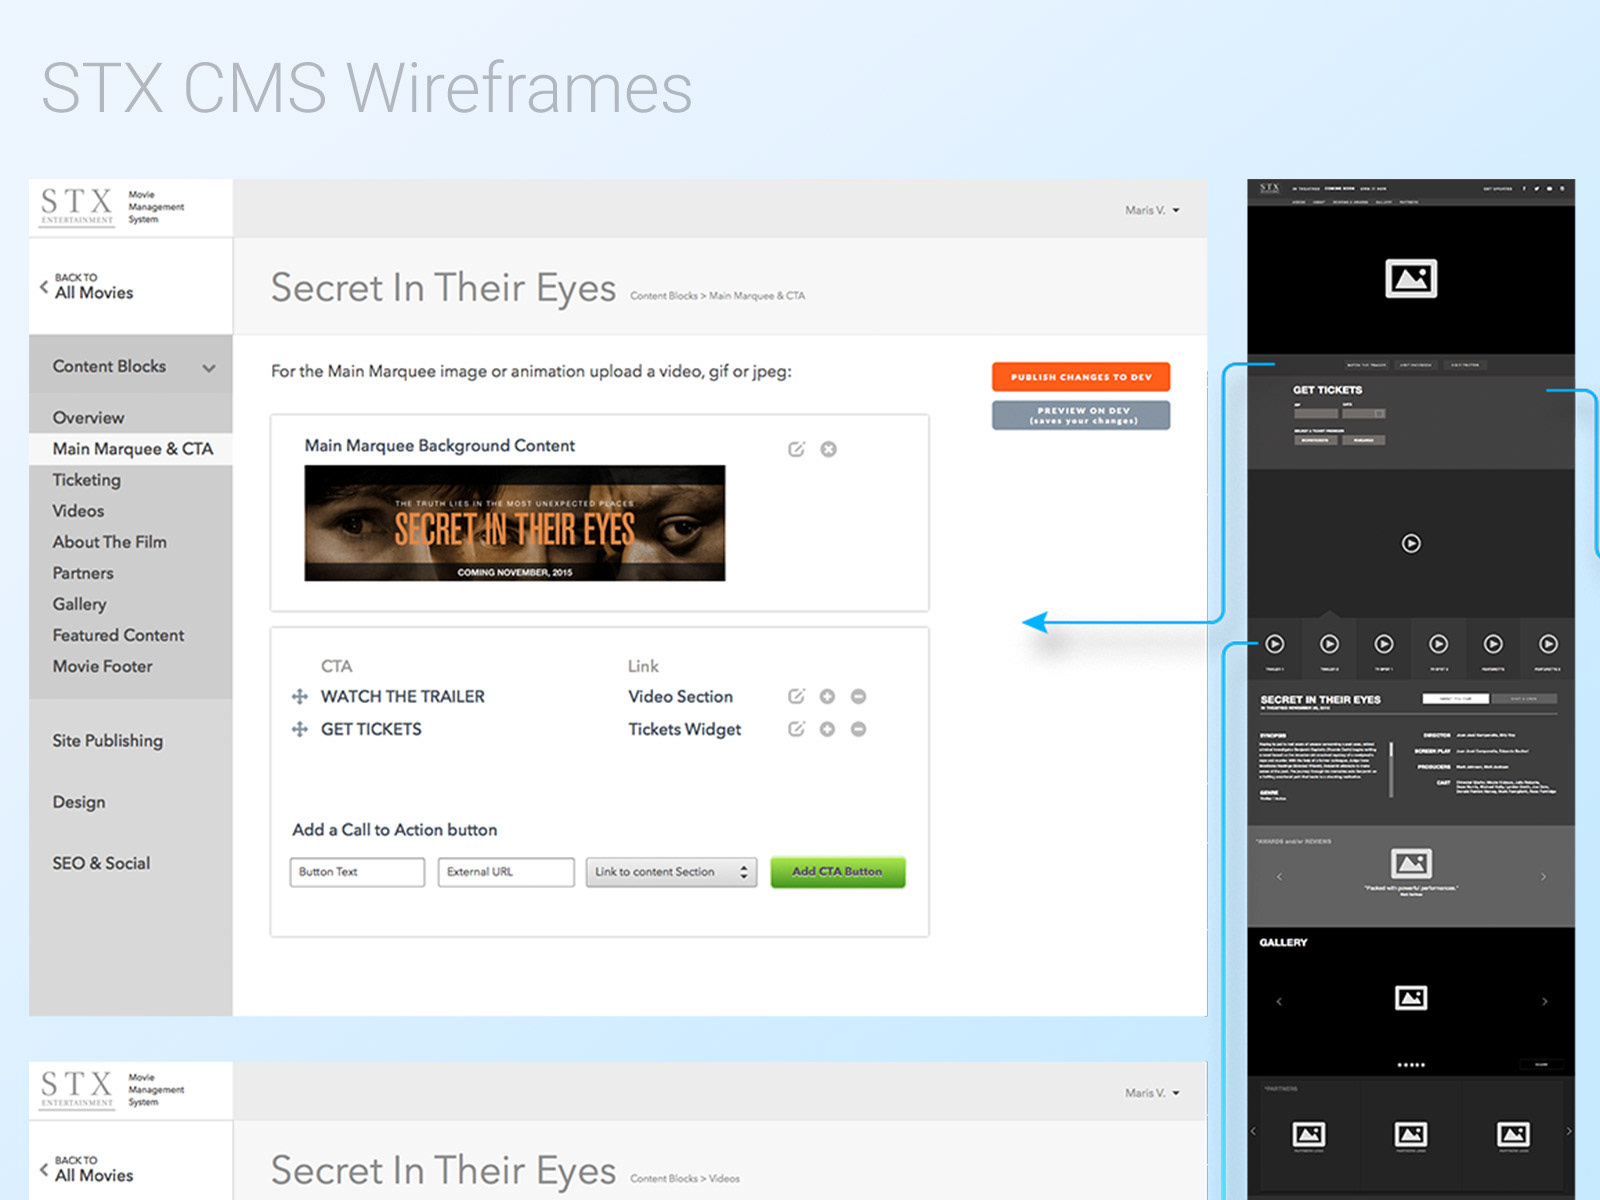The width and height of the screenshot is (1600, 1200).
Task: Click plus icon on WATCH THE TRAILER row
Action: 827,696
